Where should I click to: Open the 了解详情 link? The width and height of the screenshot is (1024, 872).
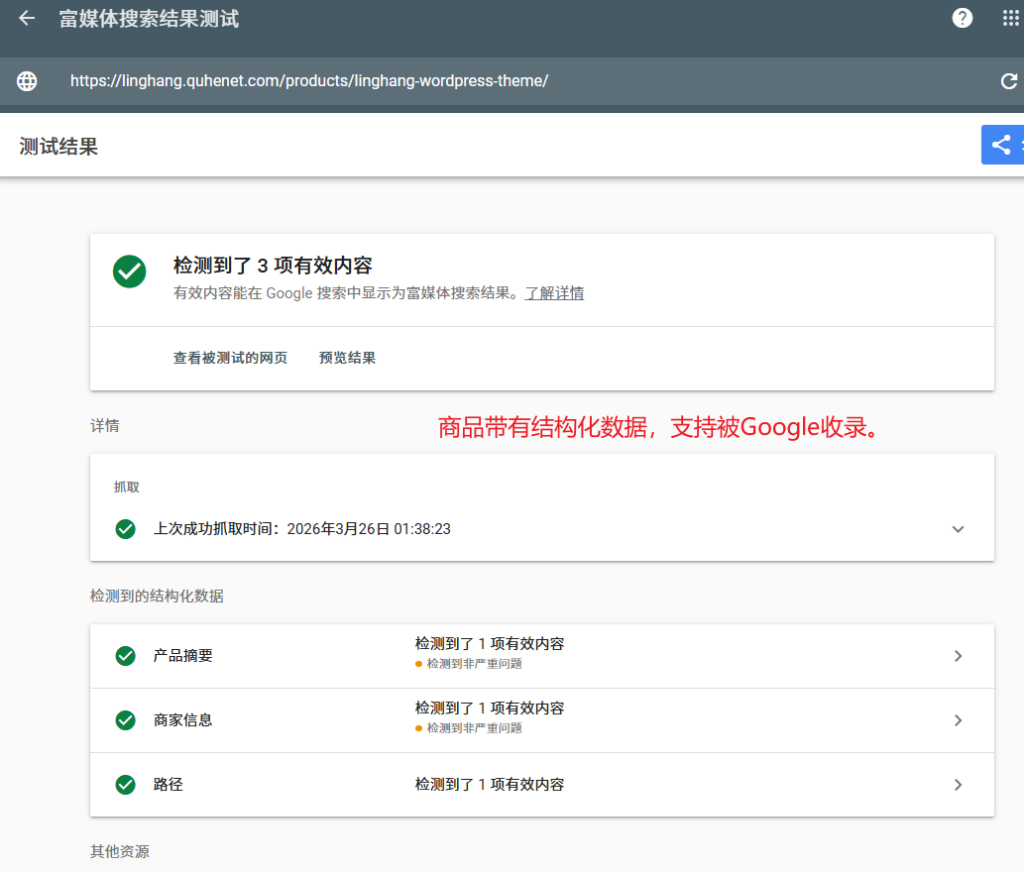554,293
